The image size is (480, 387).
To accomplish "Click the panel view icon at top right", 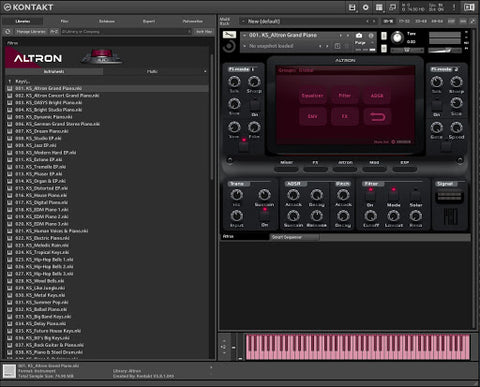I will click(469, 7).
